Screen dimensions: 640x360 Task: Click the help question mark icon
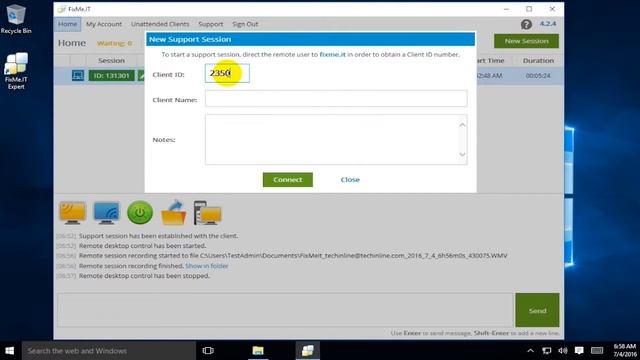click(x=526, y=24)
